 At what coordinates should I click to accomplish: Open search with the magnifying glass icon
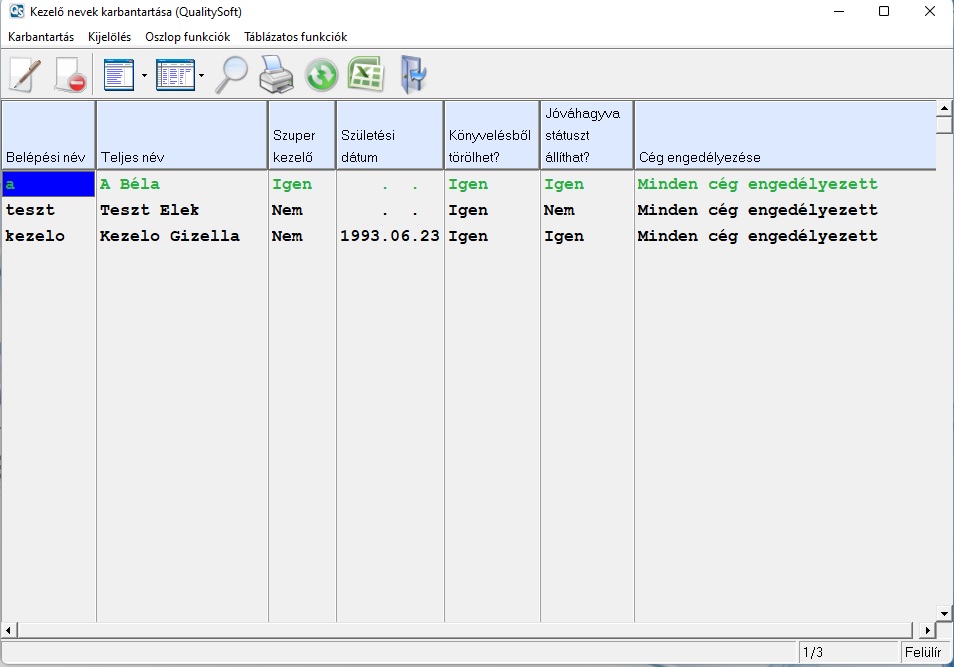(232, 75)
